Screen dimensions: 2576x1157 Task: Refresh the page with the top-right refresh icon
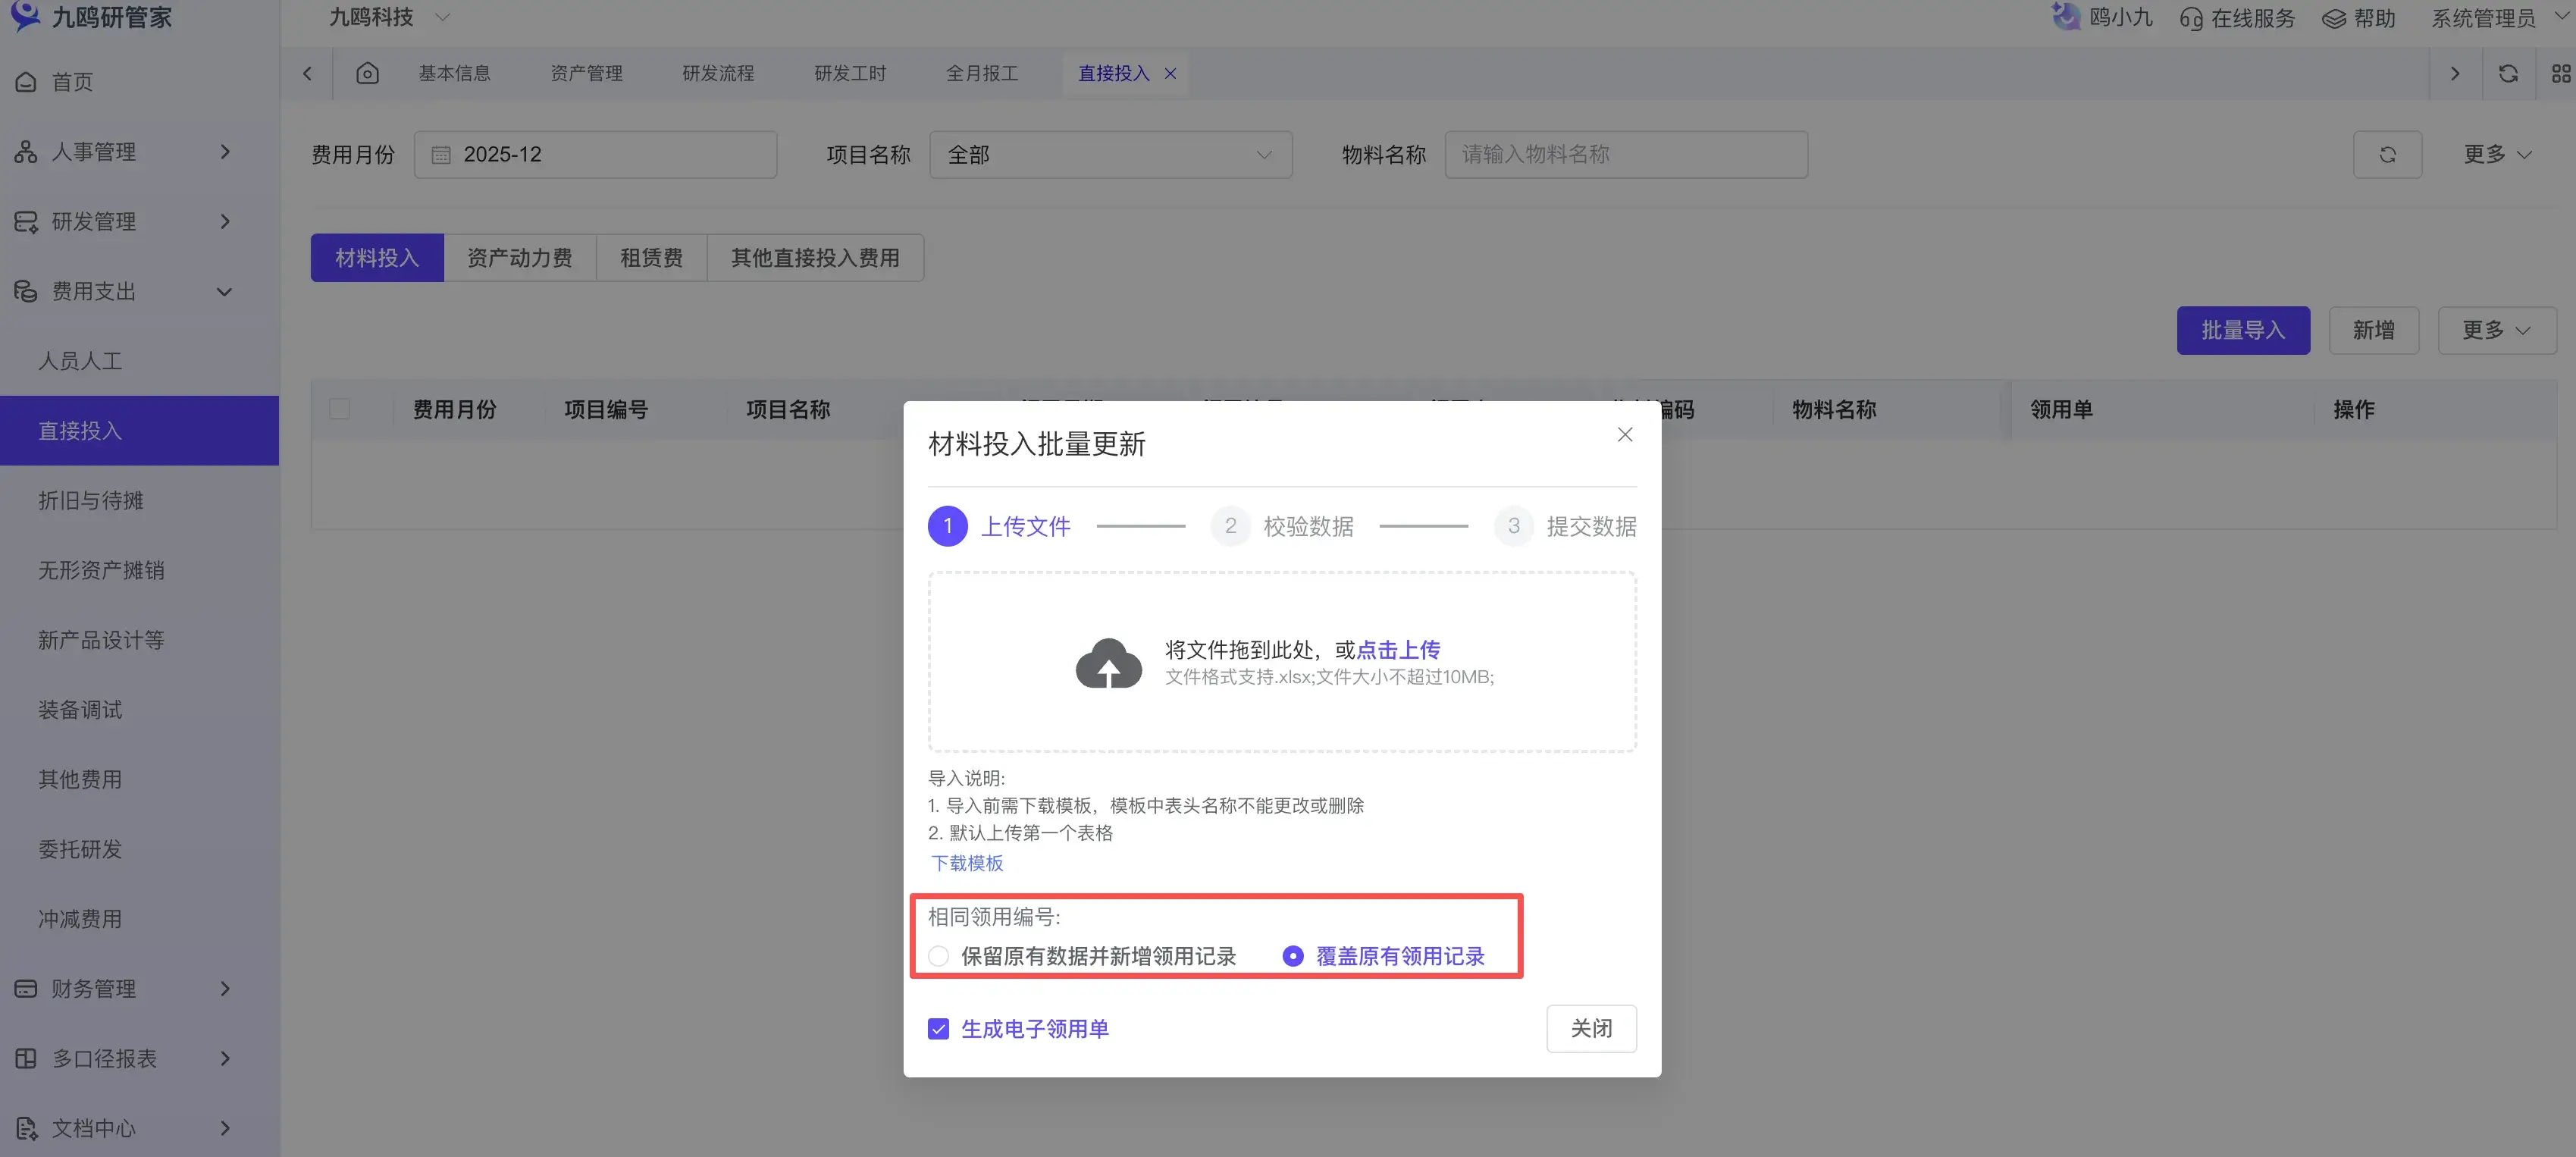[x=2508, y=73]
